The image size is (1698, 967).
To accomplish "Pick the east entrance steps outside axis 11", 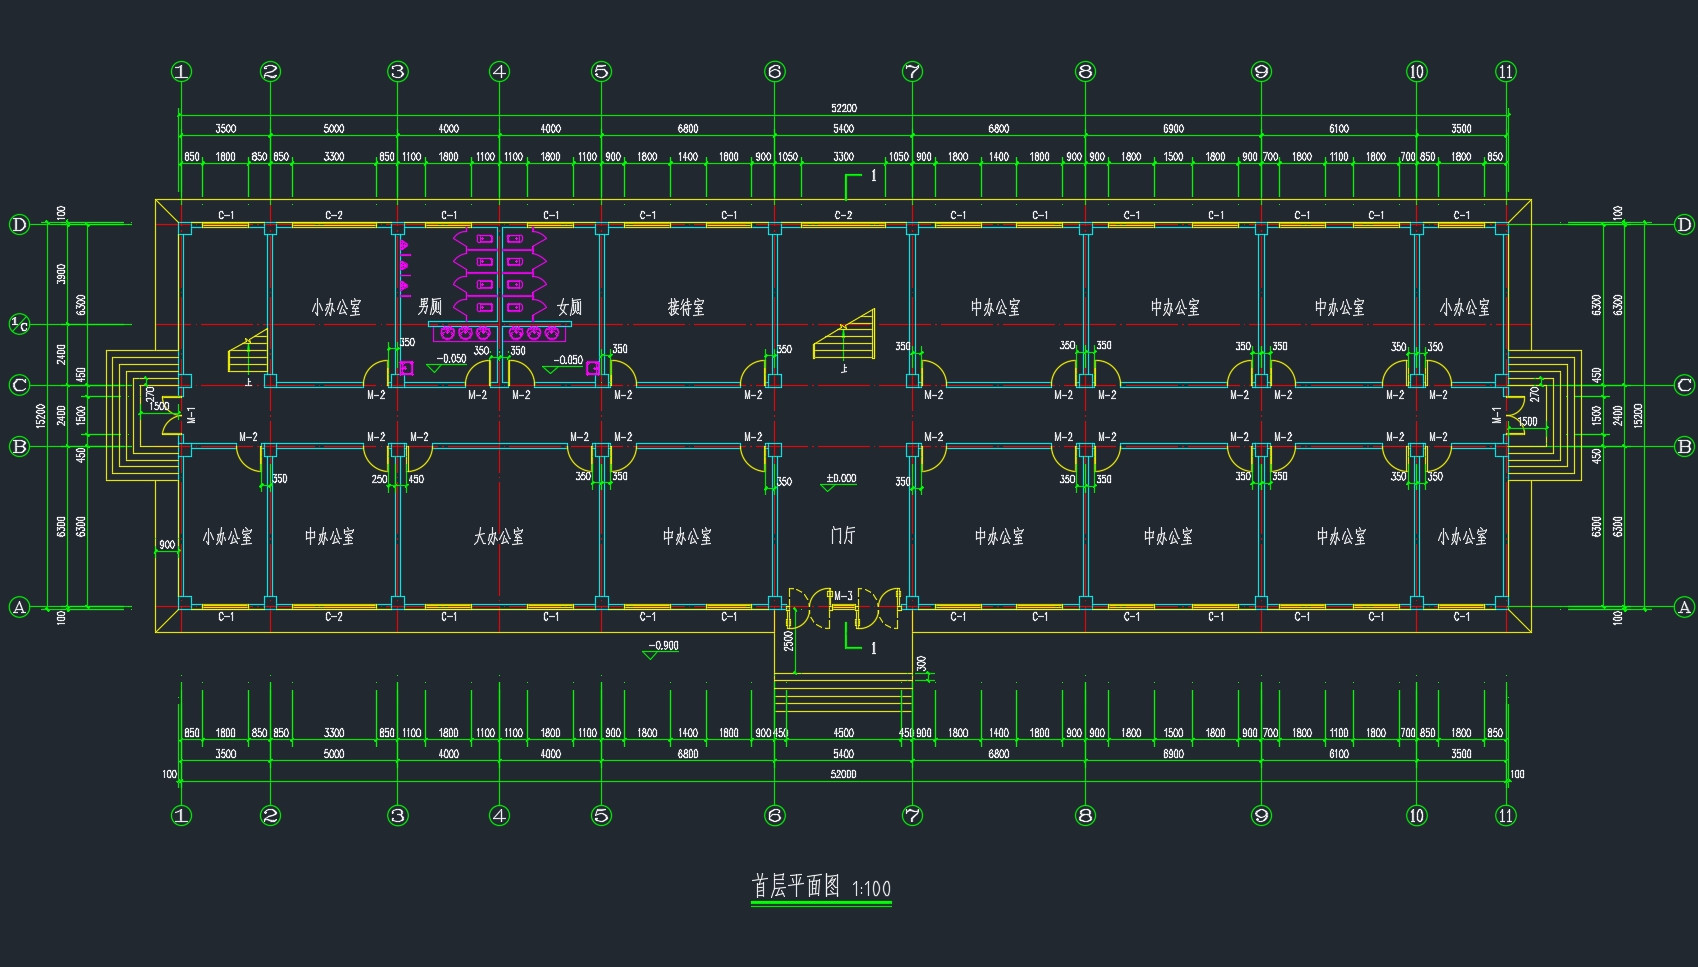I will (1545, 415).
